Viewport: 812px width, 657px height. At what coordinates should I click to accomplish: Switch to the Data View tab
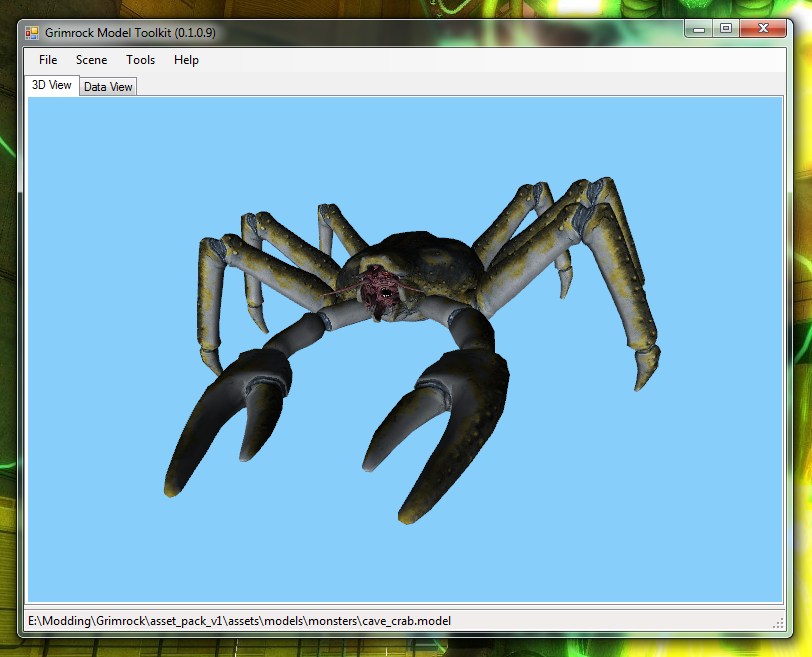(x=108, y=87)
